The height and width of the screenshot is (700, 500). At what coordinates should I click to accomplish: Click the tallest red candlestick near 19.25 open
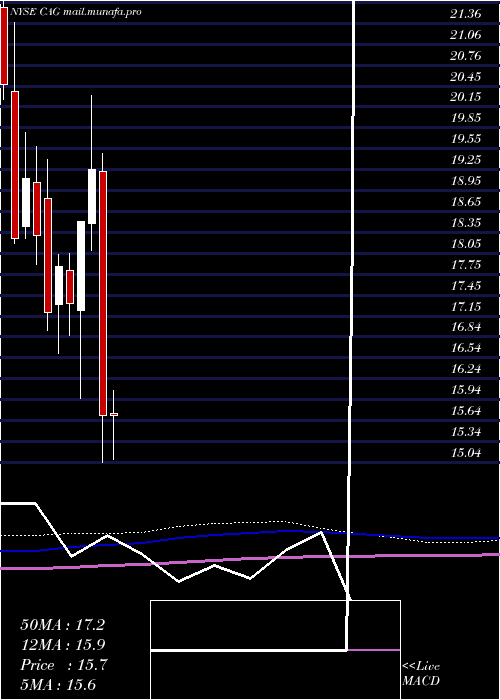coord(103,293)
